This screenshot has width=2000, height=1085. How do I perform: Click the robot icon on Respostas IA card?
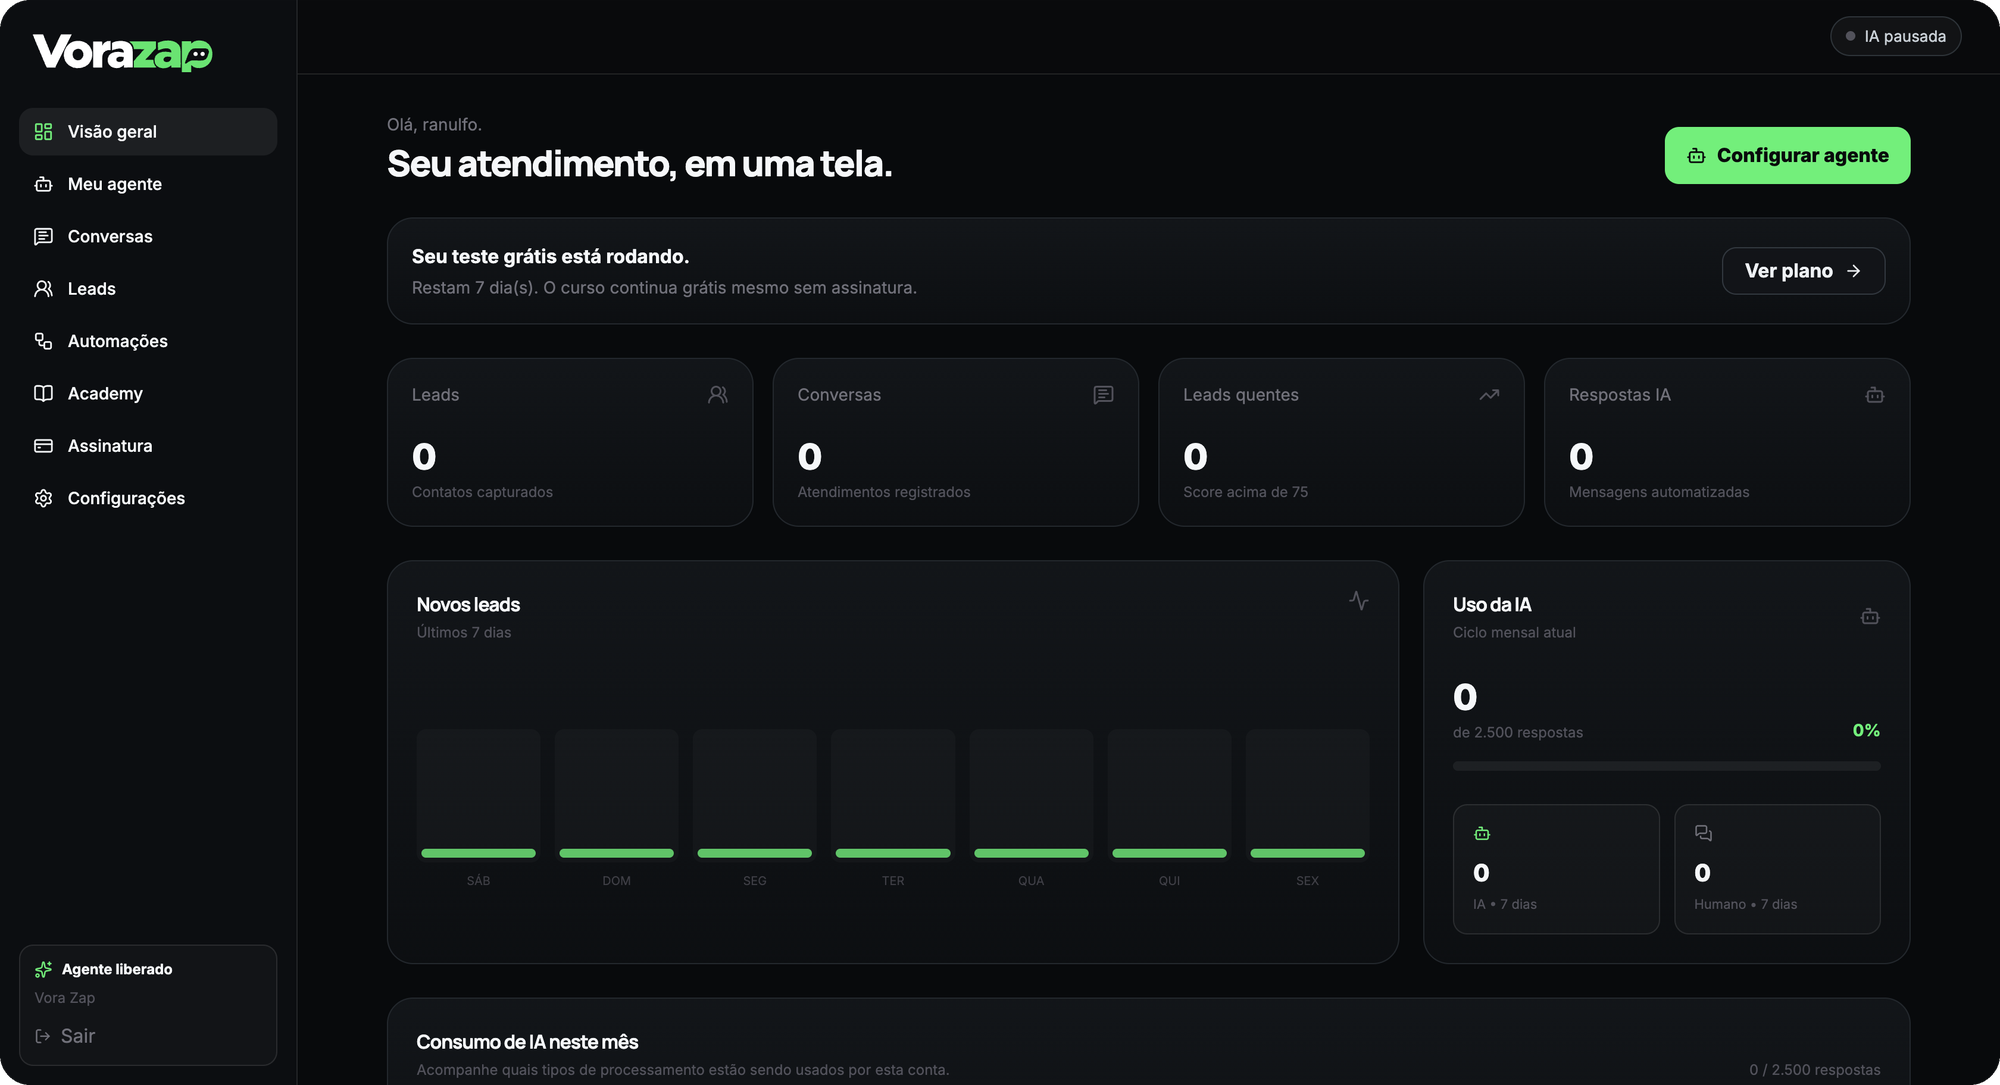(1875, 395)
